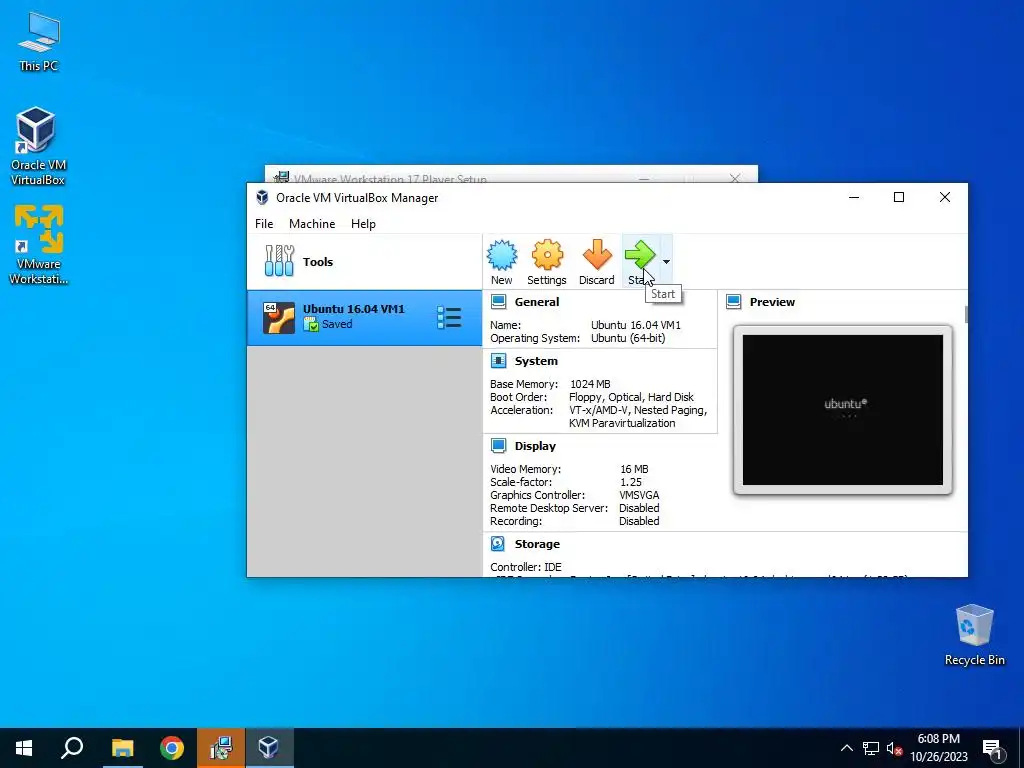
Task: Click the Oracle VM VirtualBox desktop shortcut
Action: pos(37,146)
